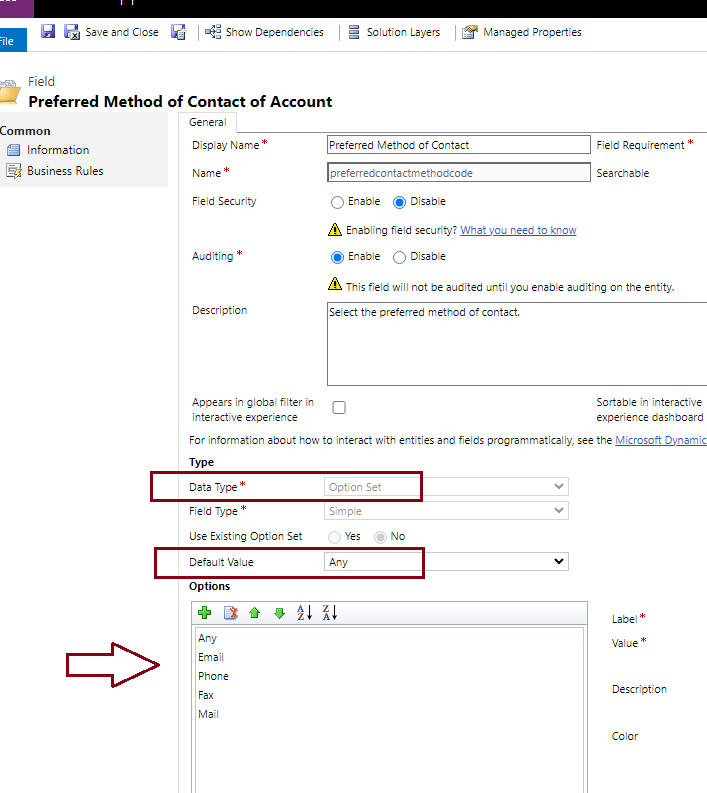Move option up with green up arrow

(x=255, y=612)
